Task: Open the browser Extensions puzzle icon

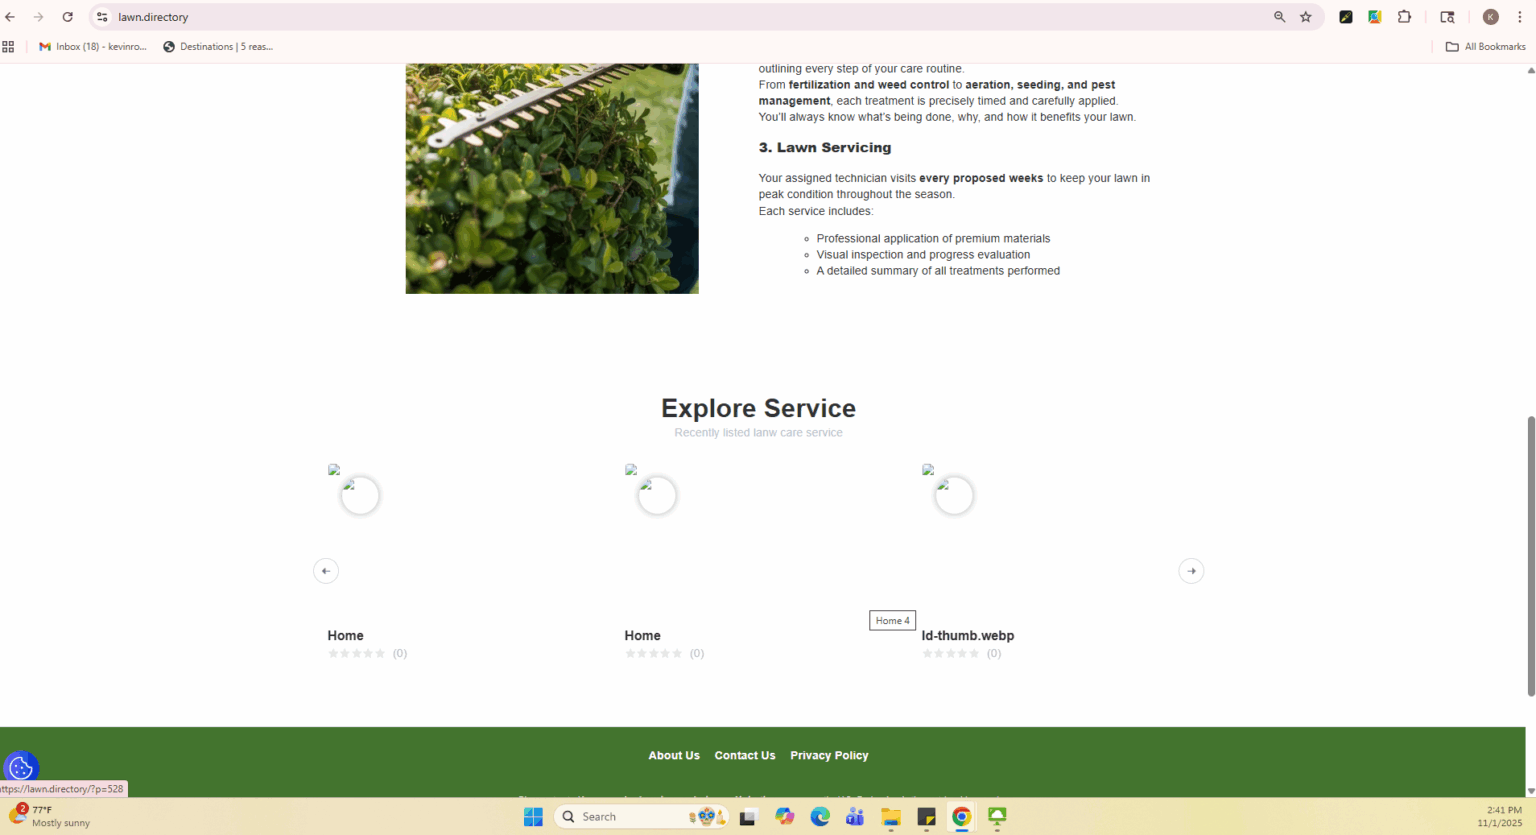Action: tap(1404, 17)
